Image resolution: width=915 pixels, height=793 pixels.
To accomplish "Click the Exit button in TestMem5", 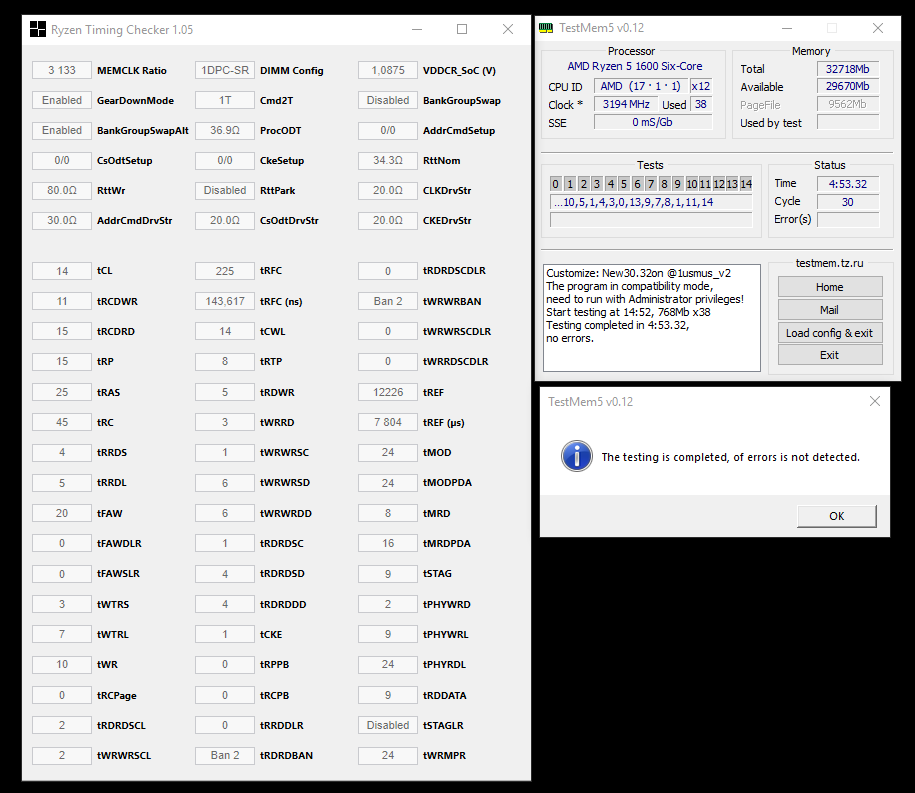I will click(x=829, y=355).
